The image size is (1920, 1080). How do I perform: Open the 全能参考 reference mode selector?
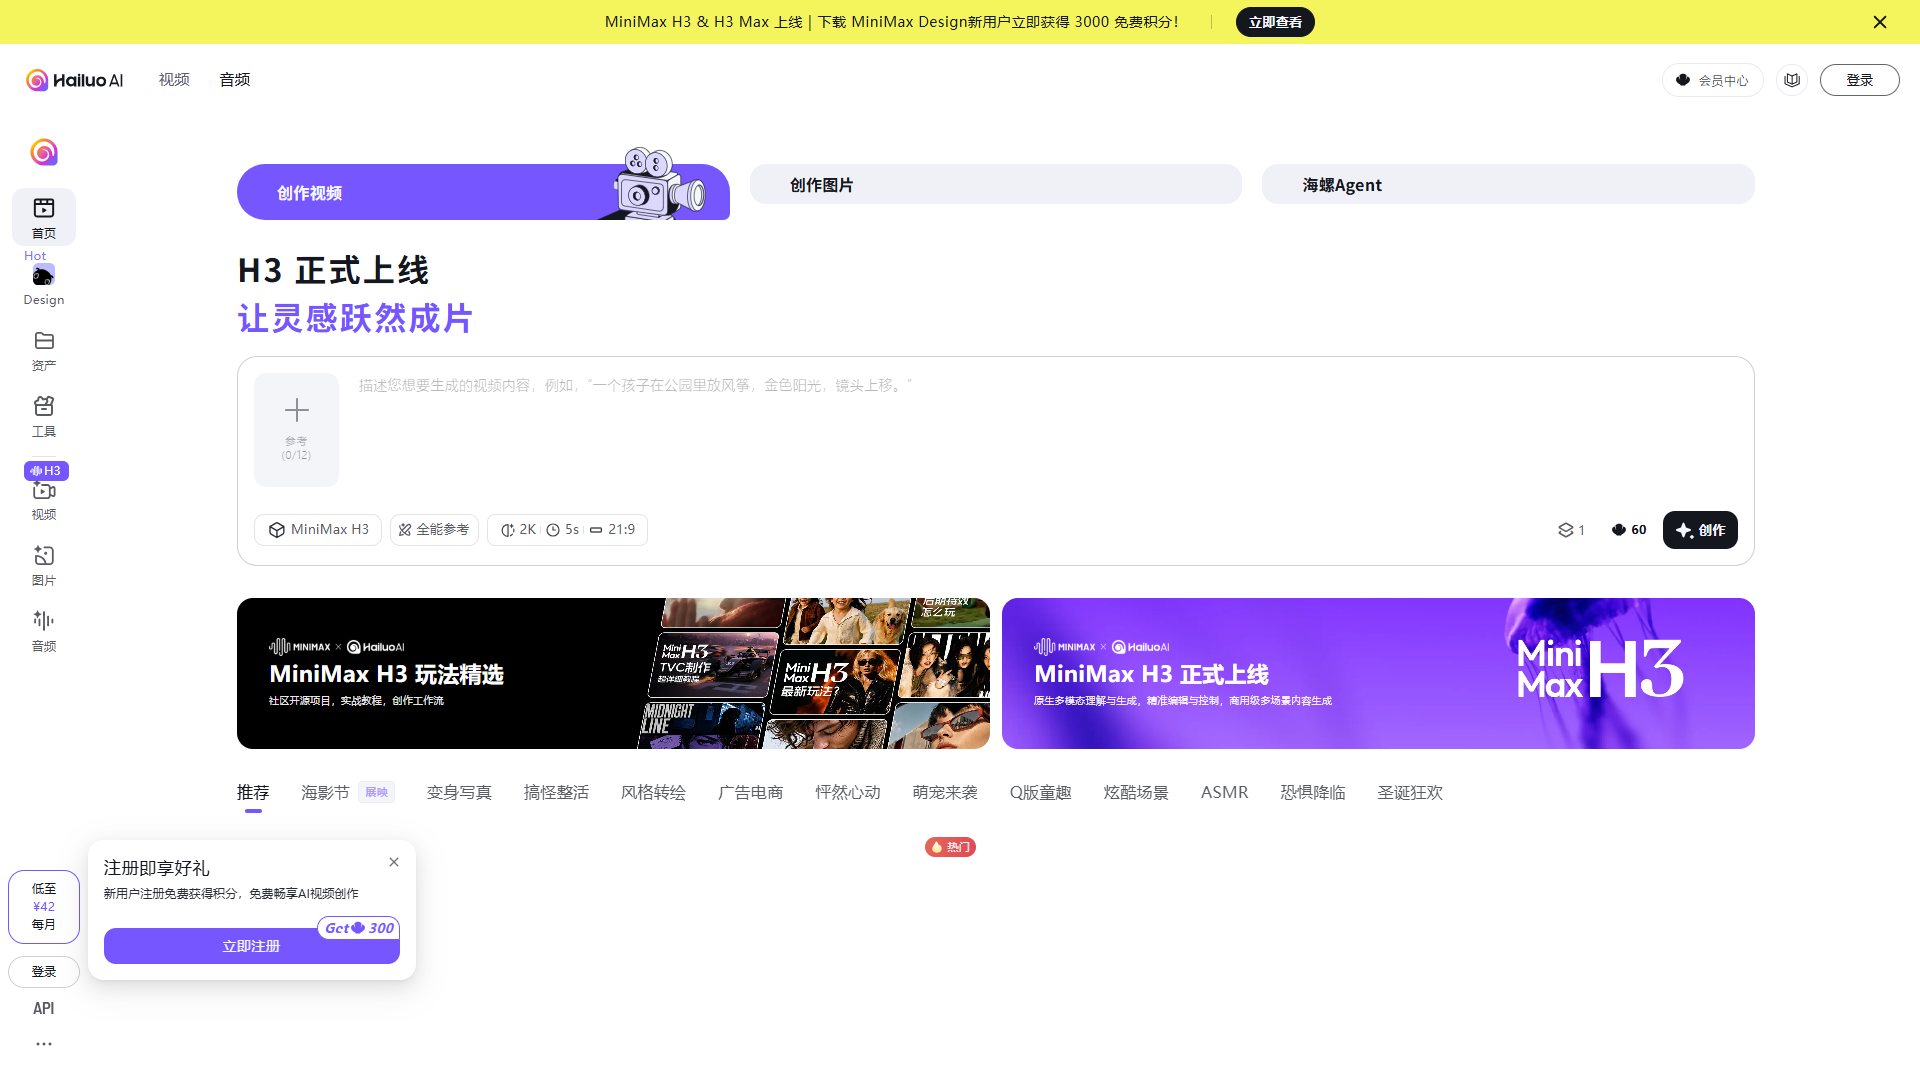click(434, 530)
